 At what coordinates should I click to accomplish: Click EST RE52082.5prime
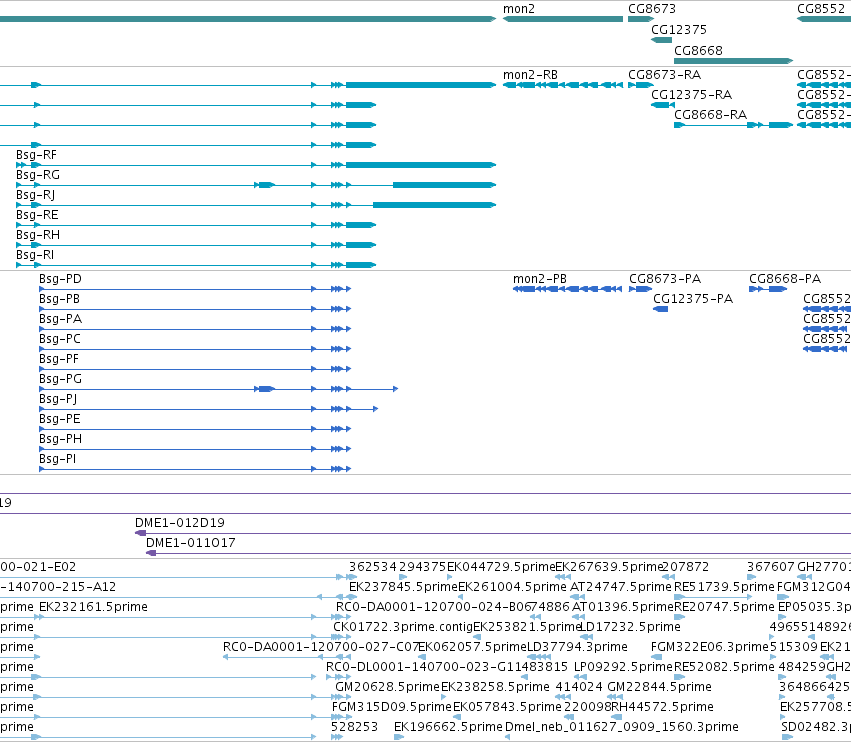[724, 667]
